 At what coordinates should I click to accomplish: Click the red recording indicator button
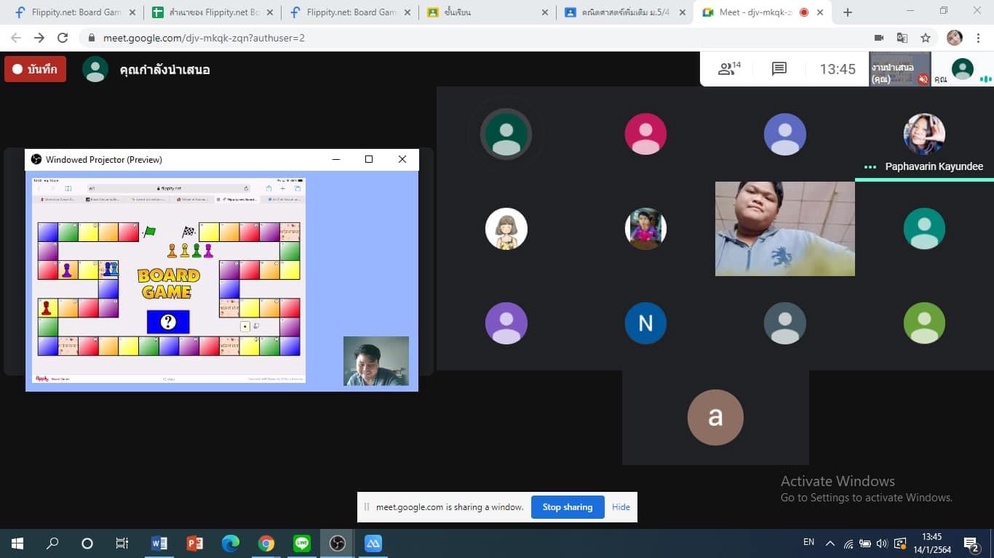36,69
